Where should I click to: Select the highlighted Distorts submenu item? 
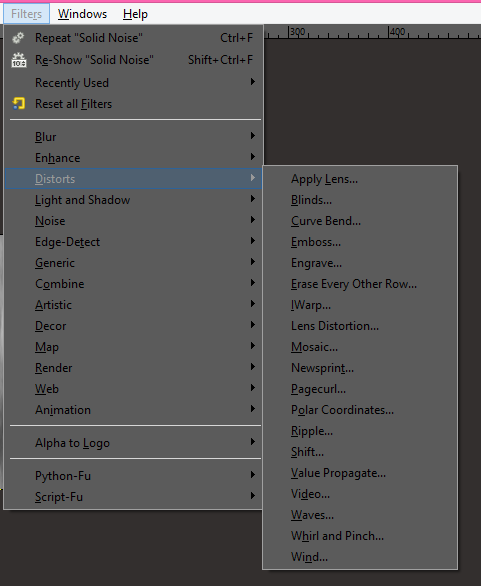pos(133,179)
